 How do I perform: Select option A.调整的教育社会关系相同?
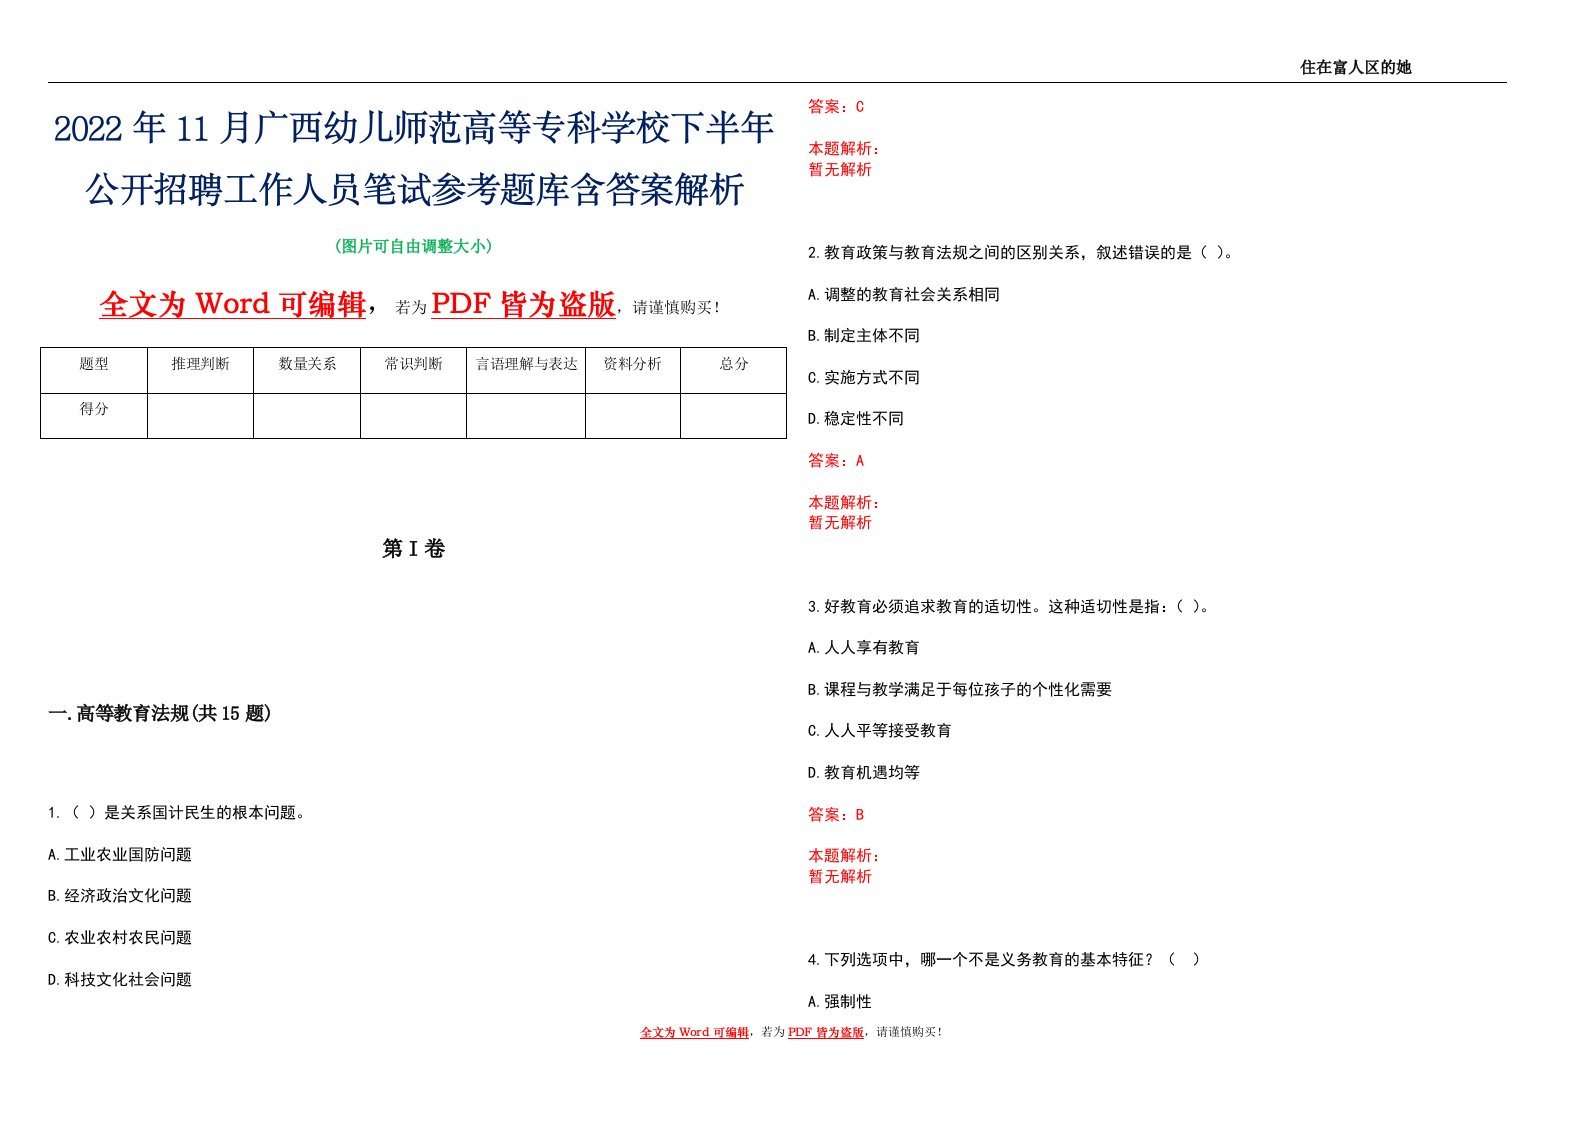[904, 295]
